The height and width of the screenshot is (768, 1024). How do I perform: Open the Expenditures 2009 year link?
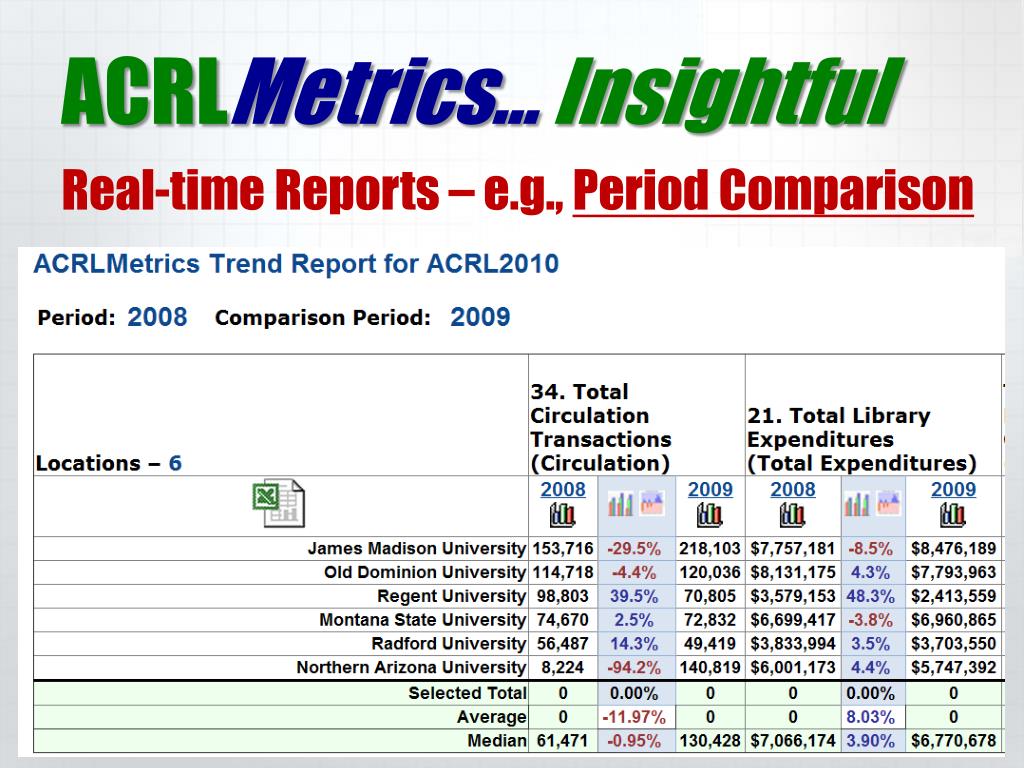coord(953,489)
